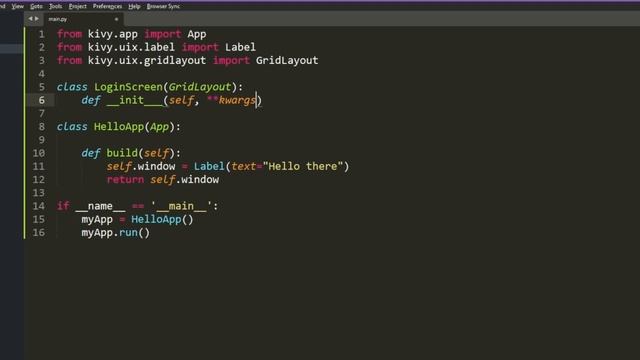Screen dimensions: 640x360
Task: Click line number 16 in gutter
Action: pos(39,232)
